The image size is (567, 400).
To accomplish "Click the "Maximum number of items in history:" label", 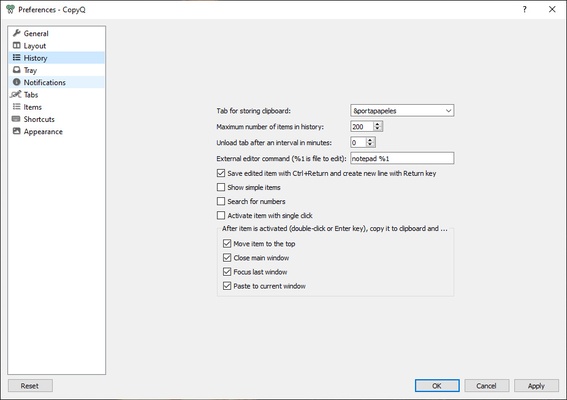I will pyautogui.click(x=270, y=127).
